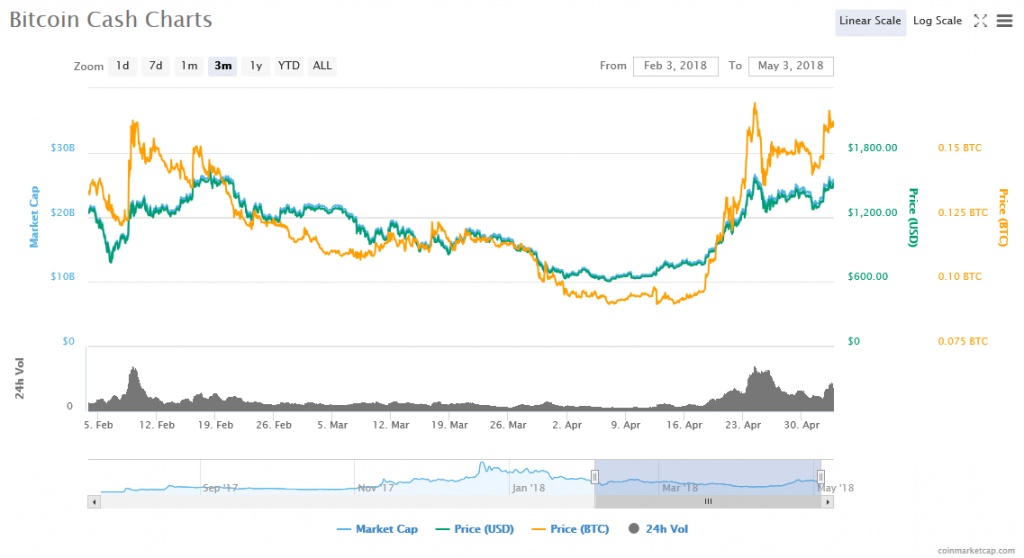This screenshot has height=558, width=1024.
Task: Grab the right navigator range handle
Action: pos(821,477)
